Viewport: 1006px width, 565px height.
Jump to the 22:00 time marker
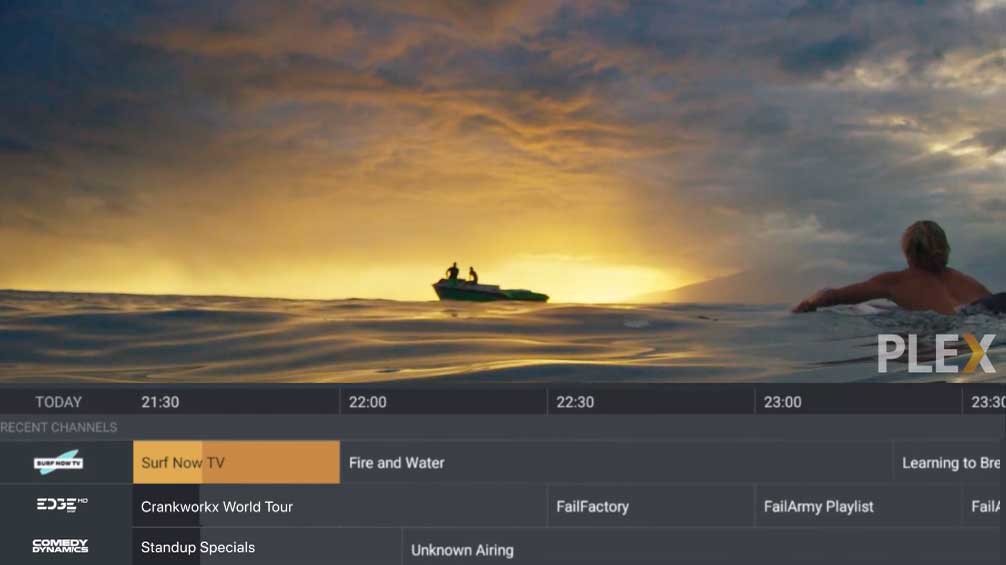pos(368,402)
